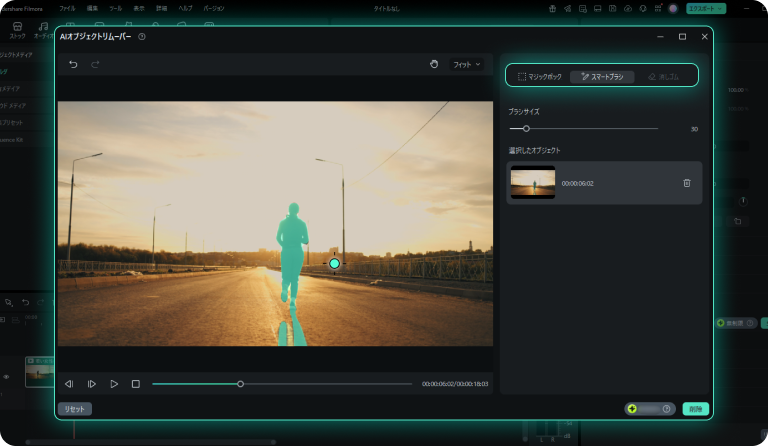
Task: Click the undo arrow in the remover toolbar
Action: (x=73, y=64)
